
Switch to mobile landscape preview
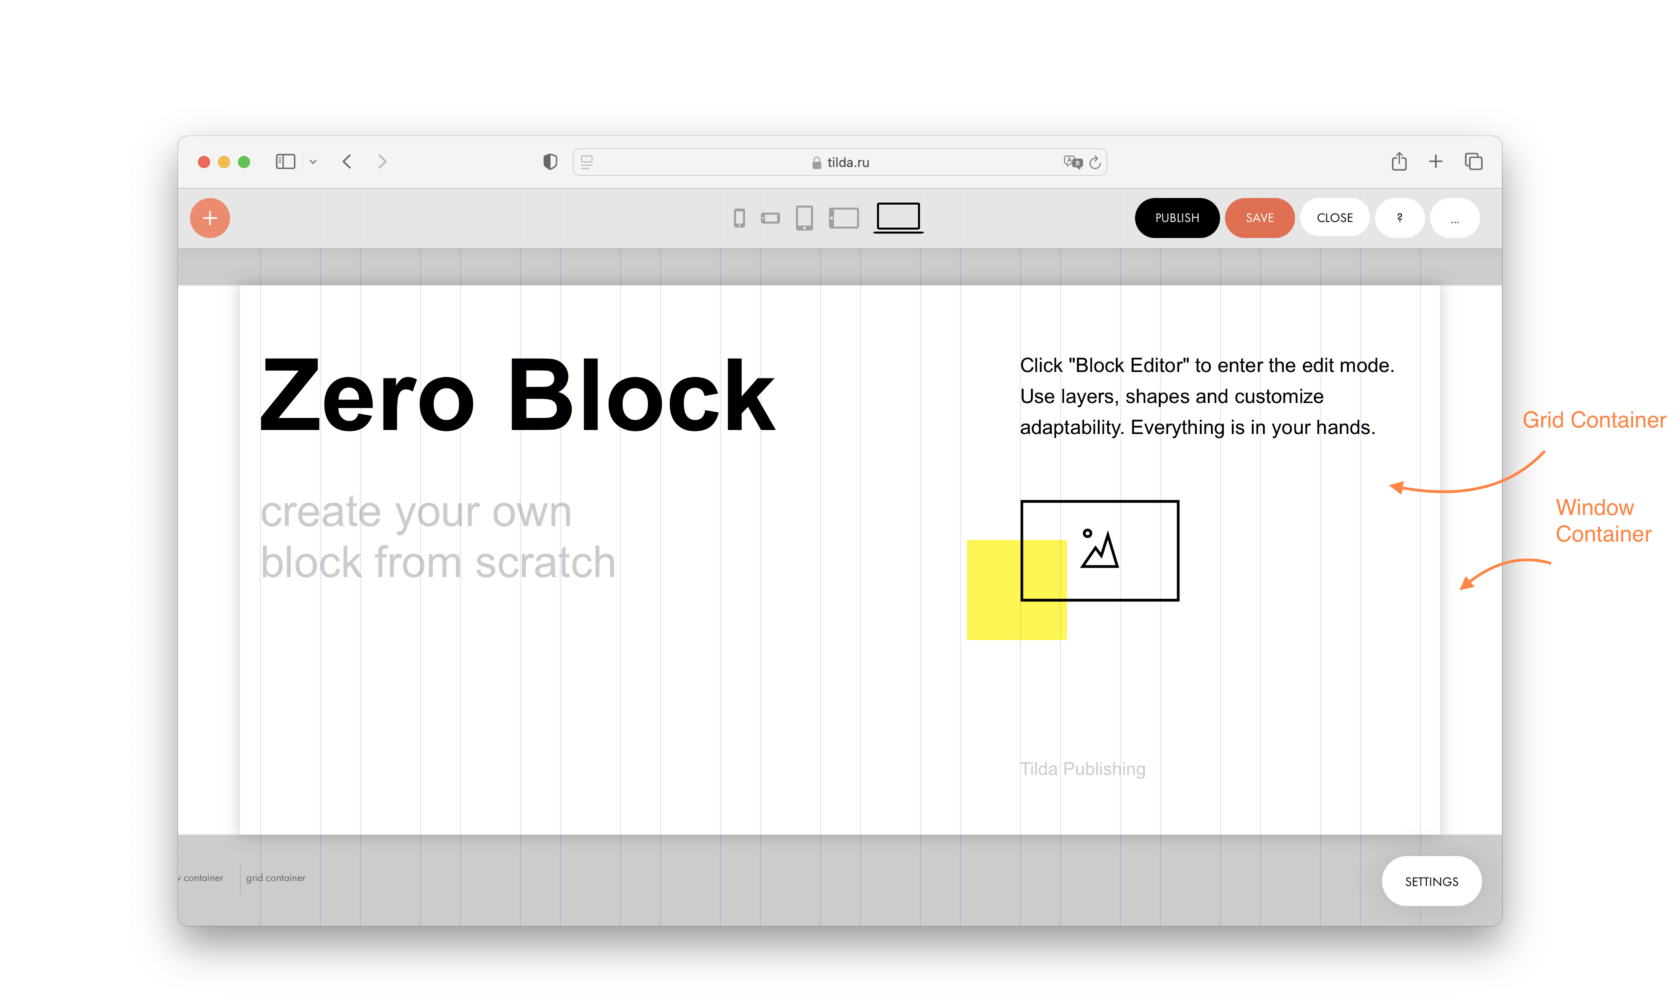(770, 217)
